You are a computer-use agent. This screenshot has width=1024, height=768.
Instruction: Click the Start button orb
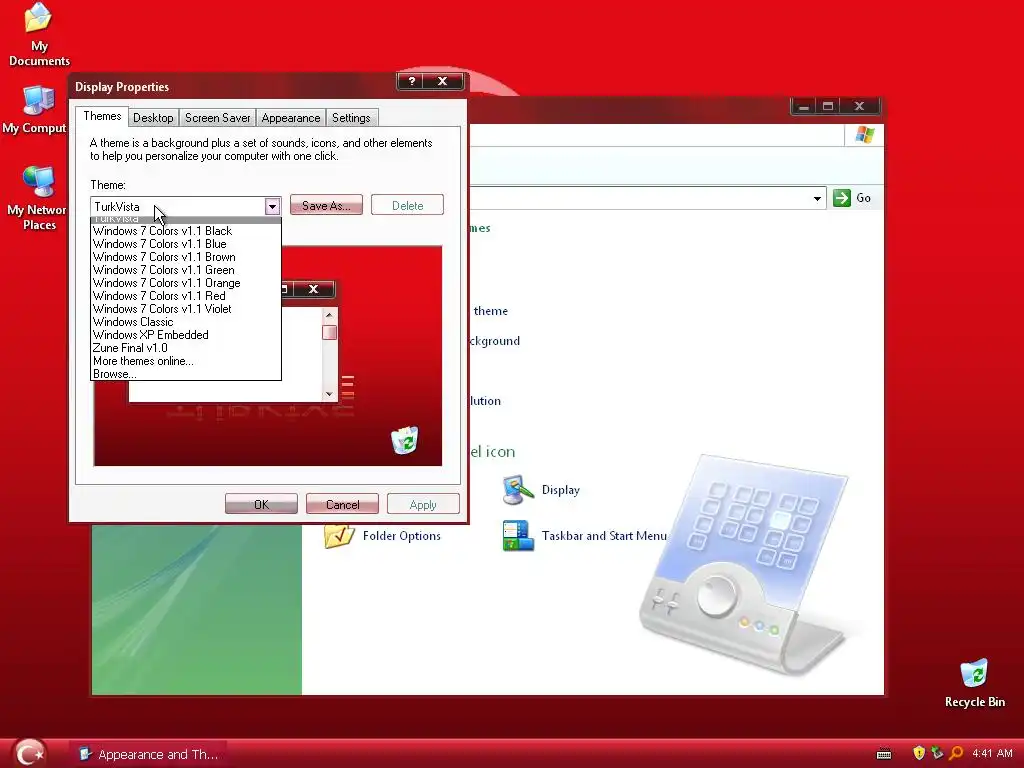coord(30,754)
